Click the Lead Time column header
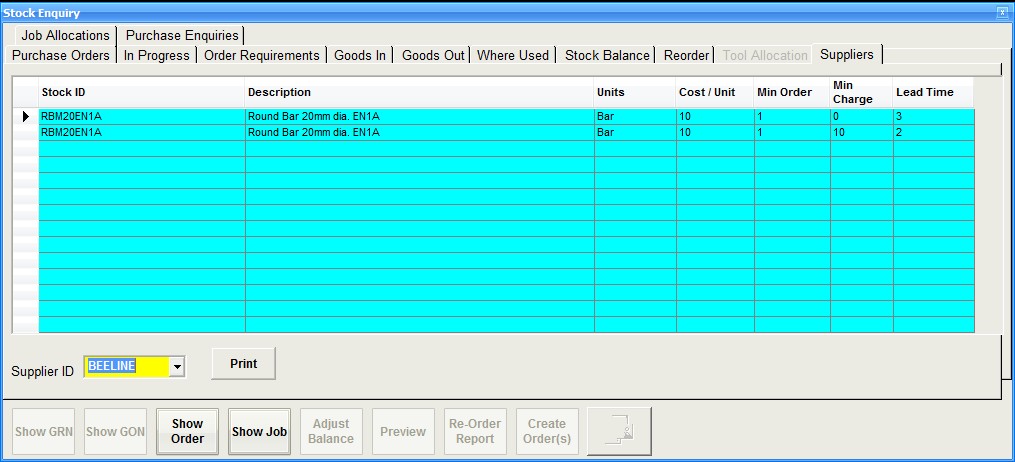1015x462 pixels. click(x=924, y=92)
